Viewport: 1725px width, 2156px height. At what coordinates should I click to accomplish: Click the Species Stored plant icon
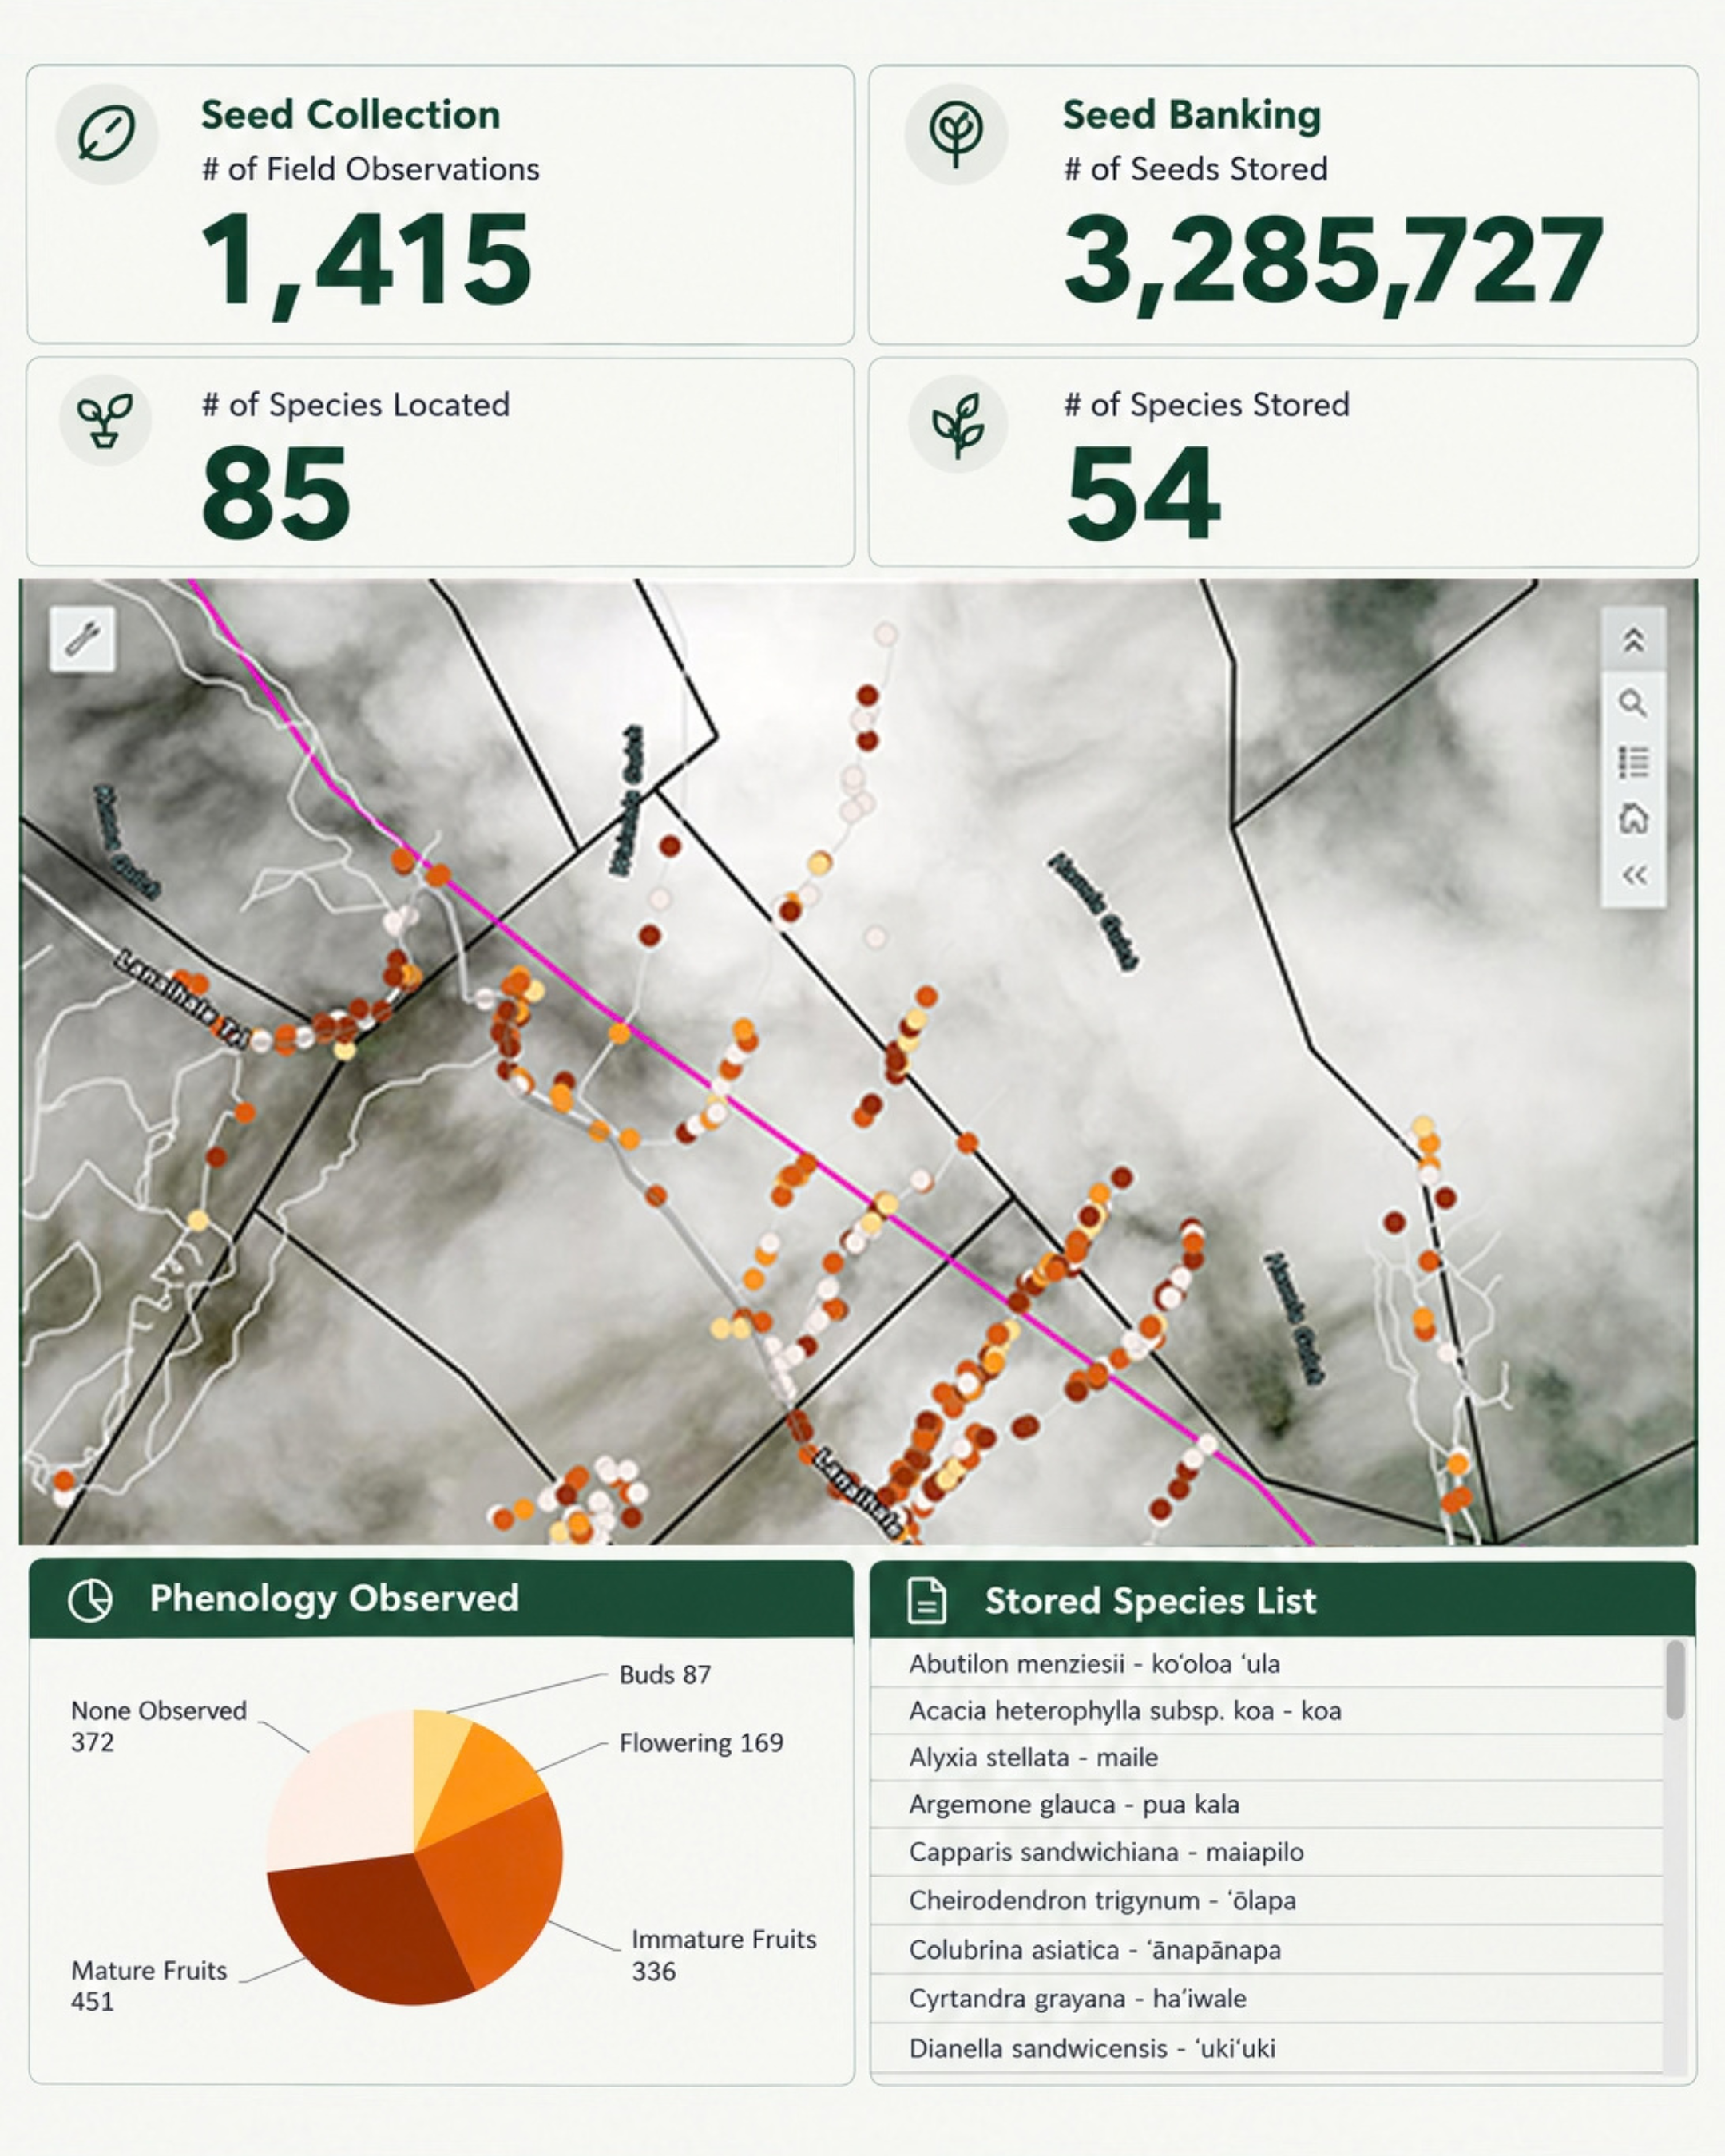click(x=957, y=424)
